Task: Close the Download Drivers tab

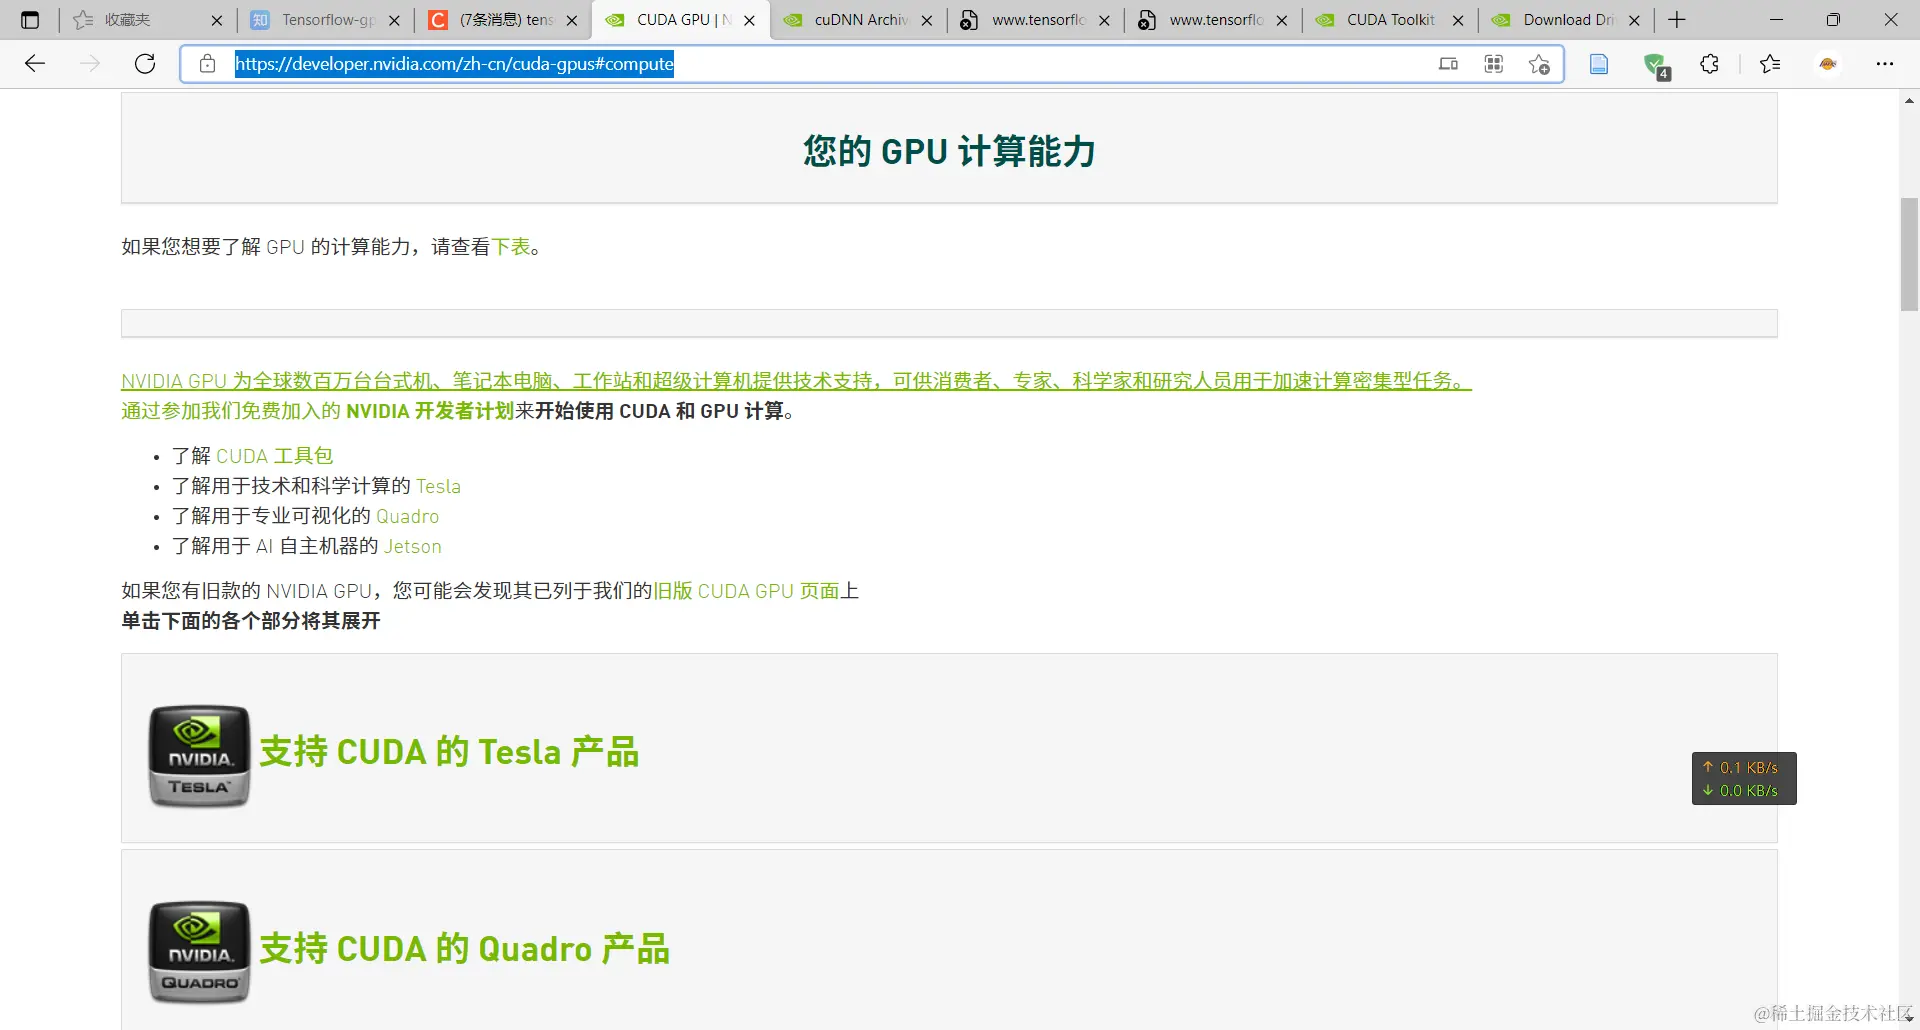Action: (x=1634, y=20)
